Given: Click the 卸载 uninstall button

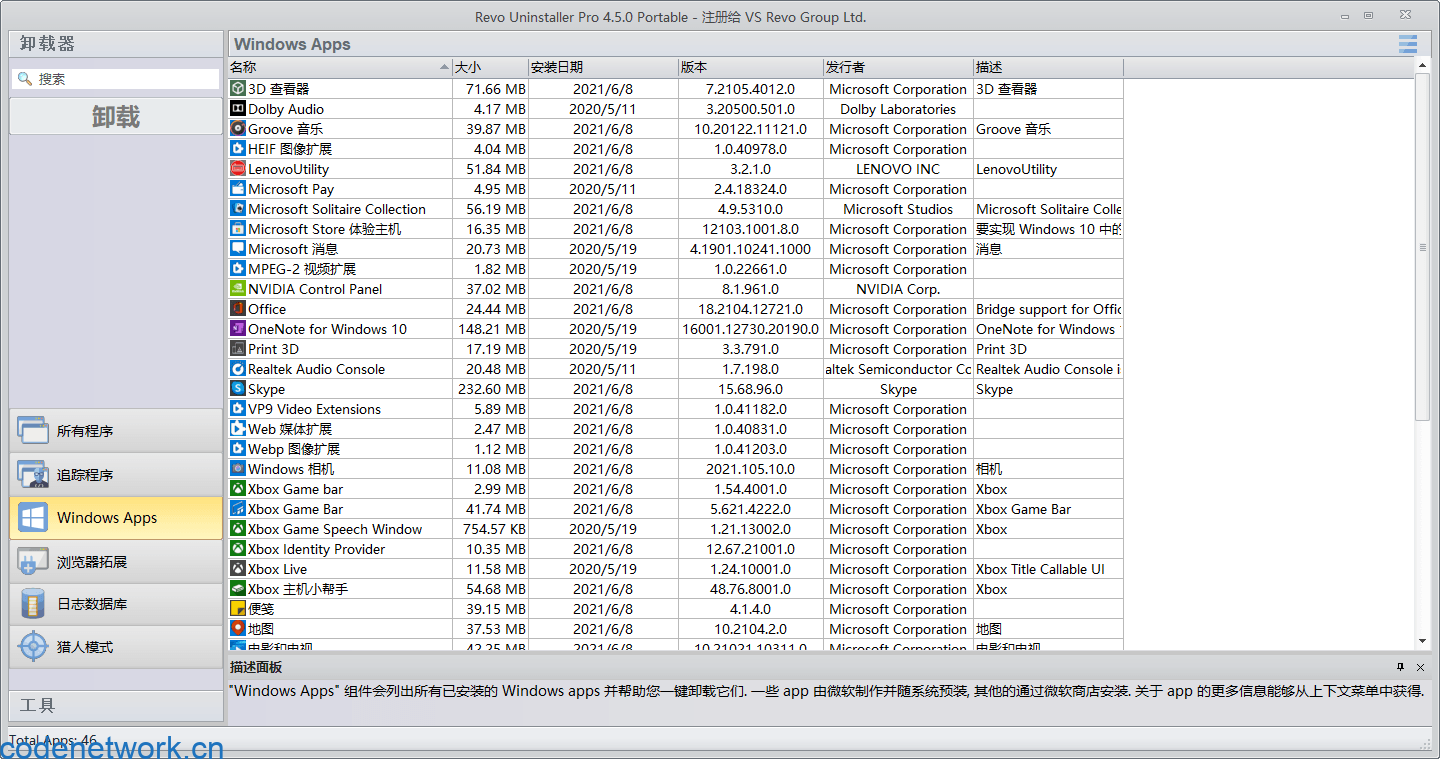Looking at the screenshot, I should [116, 116].
